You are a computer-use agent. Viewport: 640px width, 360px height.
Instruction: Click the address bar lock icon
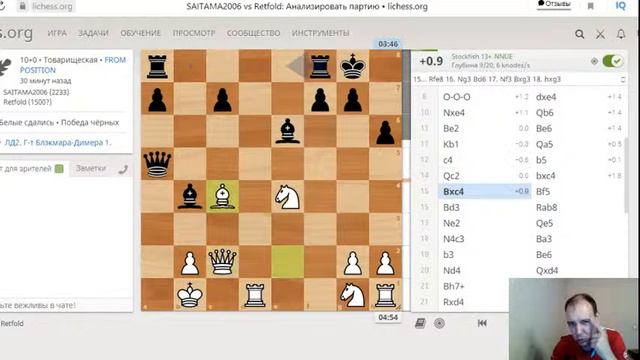point(23,6)
